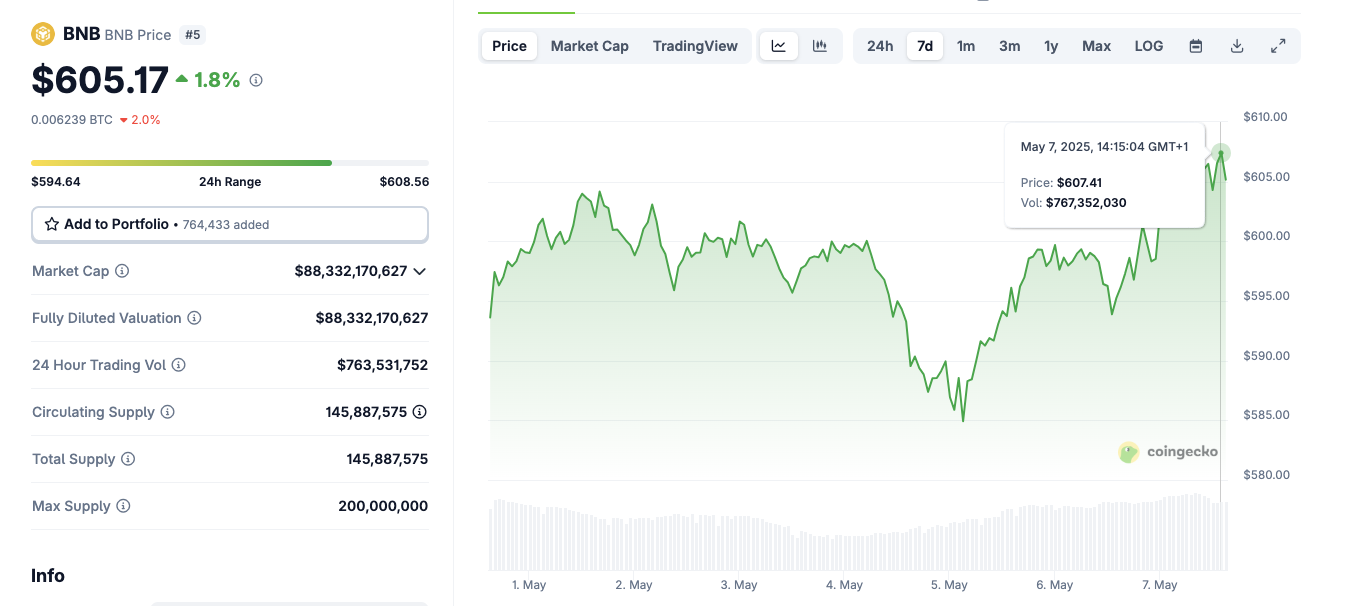Click the 0.006239 BTC price text
The image size is (1362, 606).
click(x=72, y=120)
